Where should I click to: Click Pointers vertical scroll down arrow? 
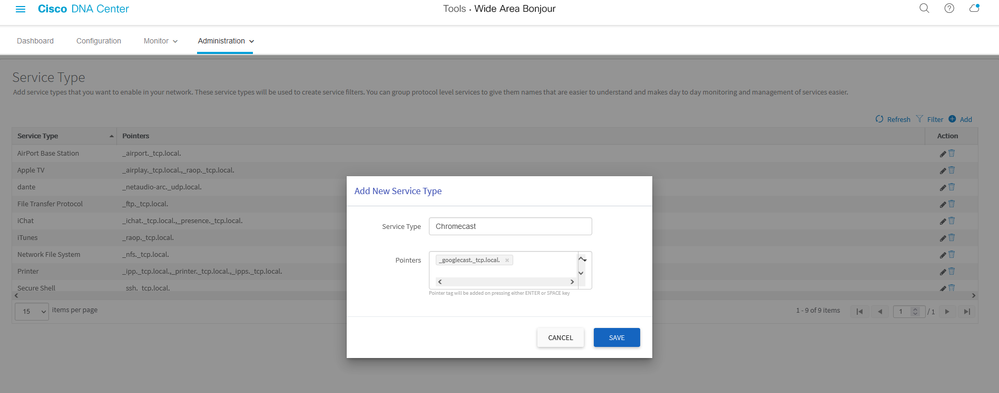tap(581, 273)
